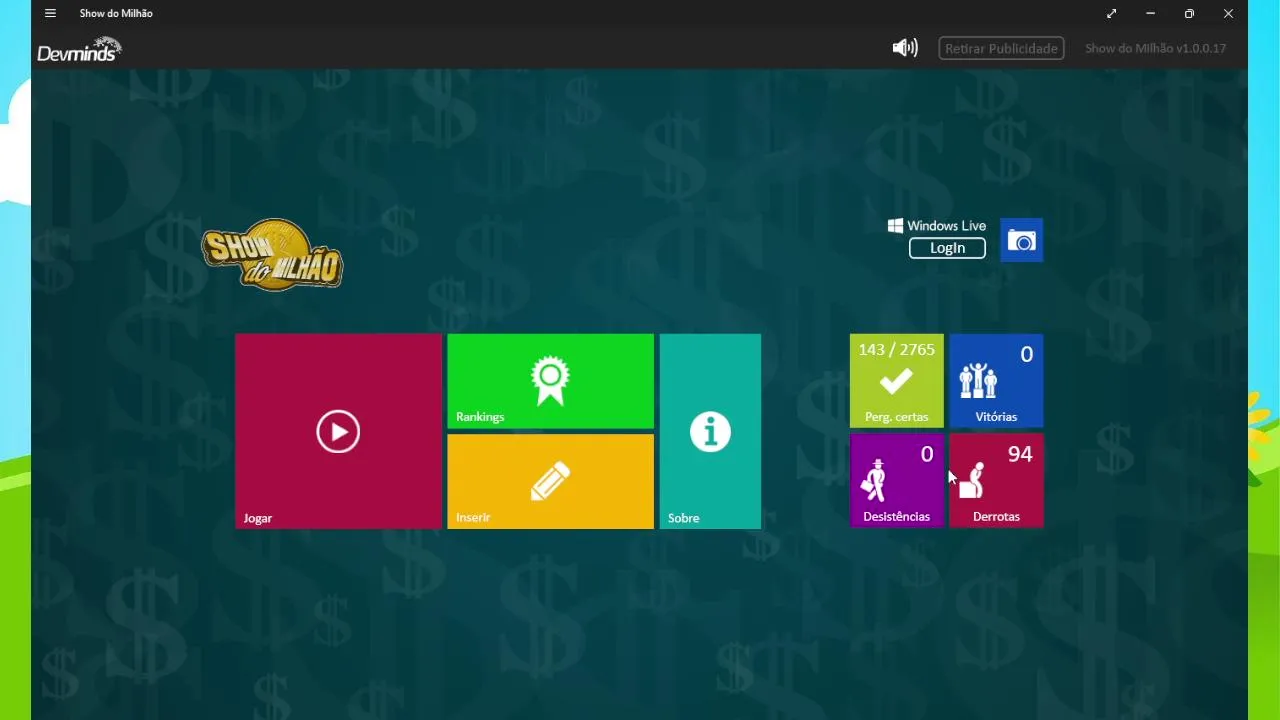
Task: Close the Show do Milhão window
Action: coord(1228,14)
